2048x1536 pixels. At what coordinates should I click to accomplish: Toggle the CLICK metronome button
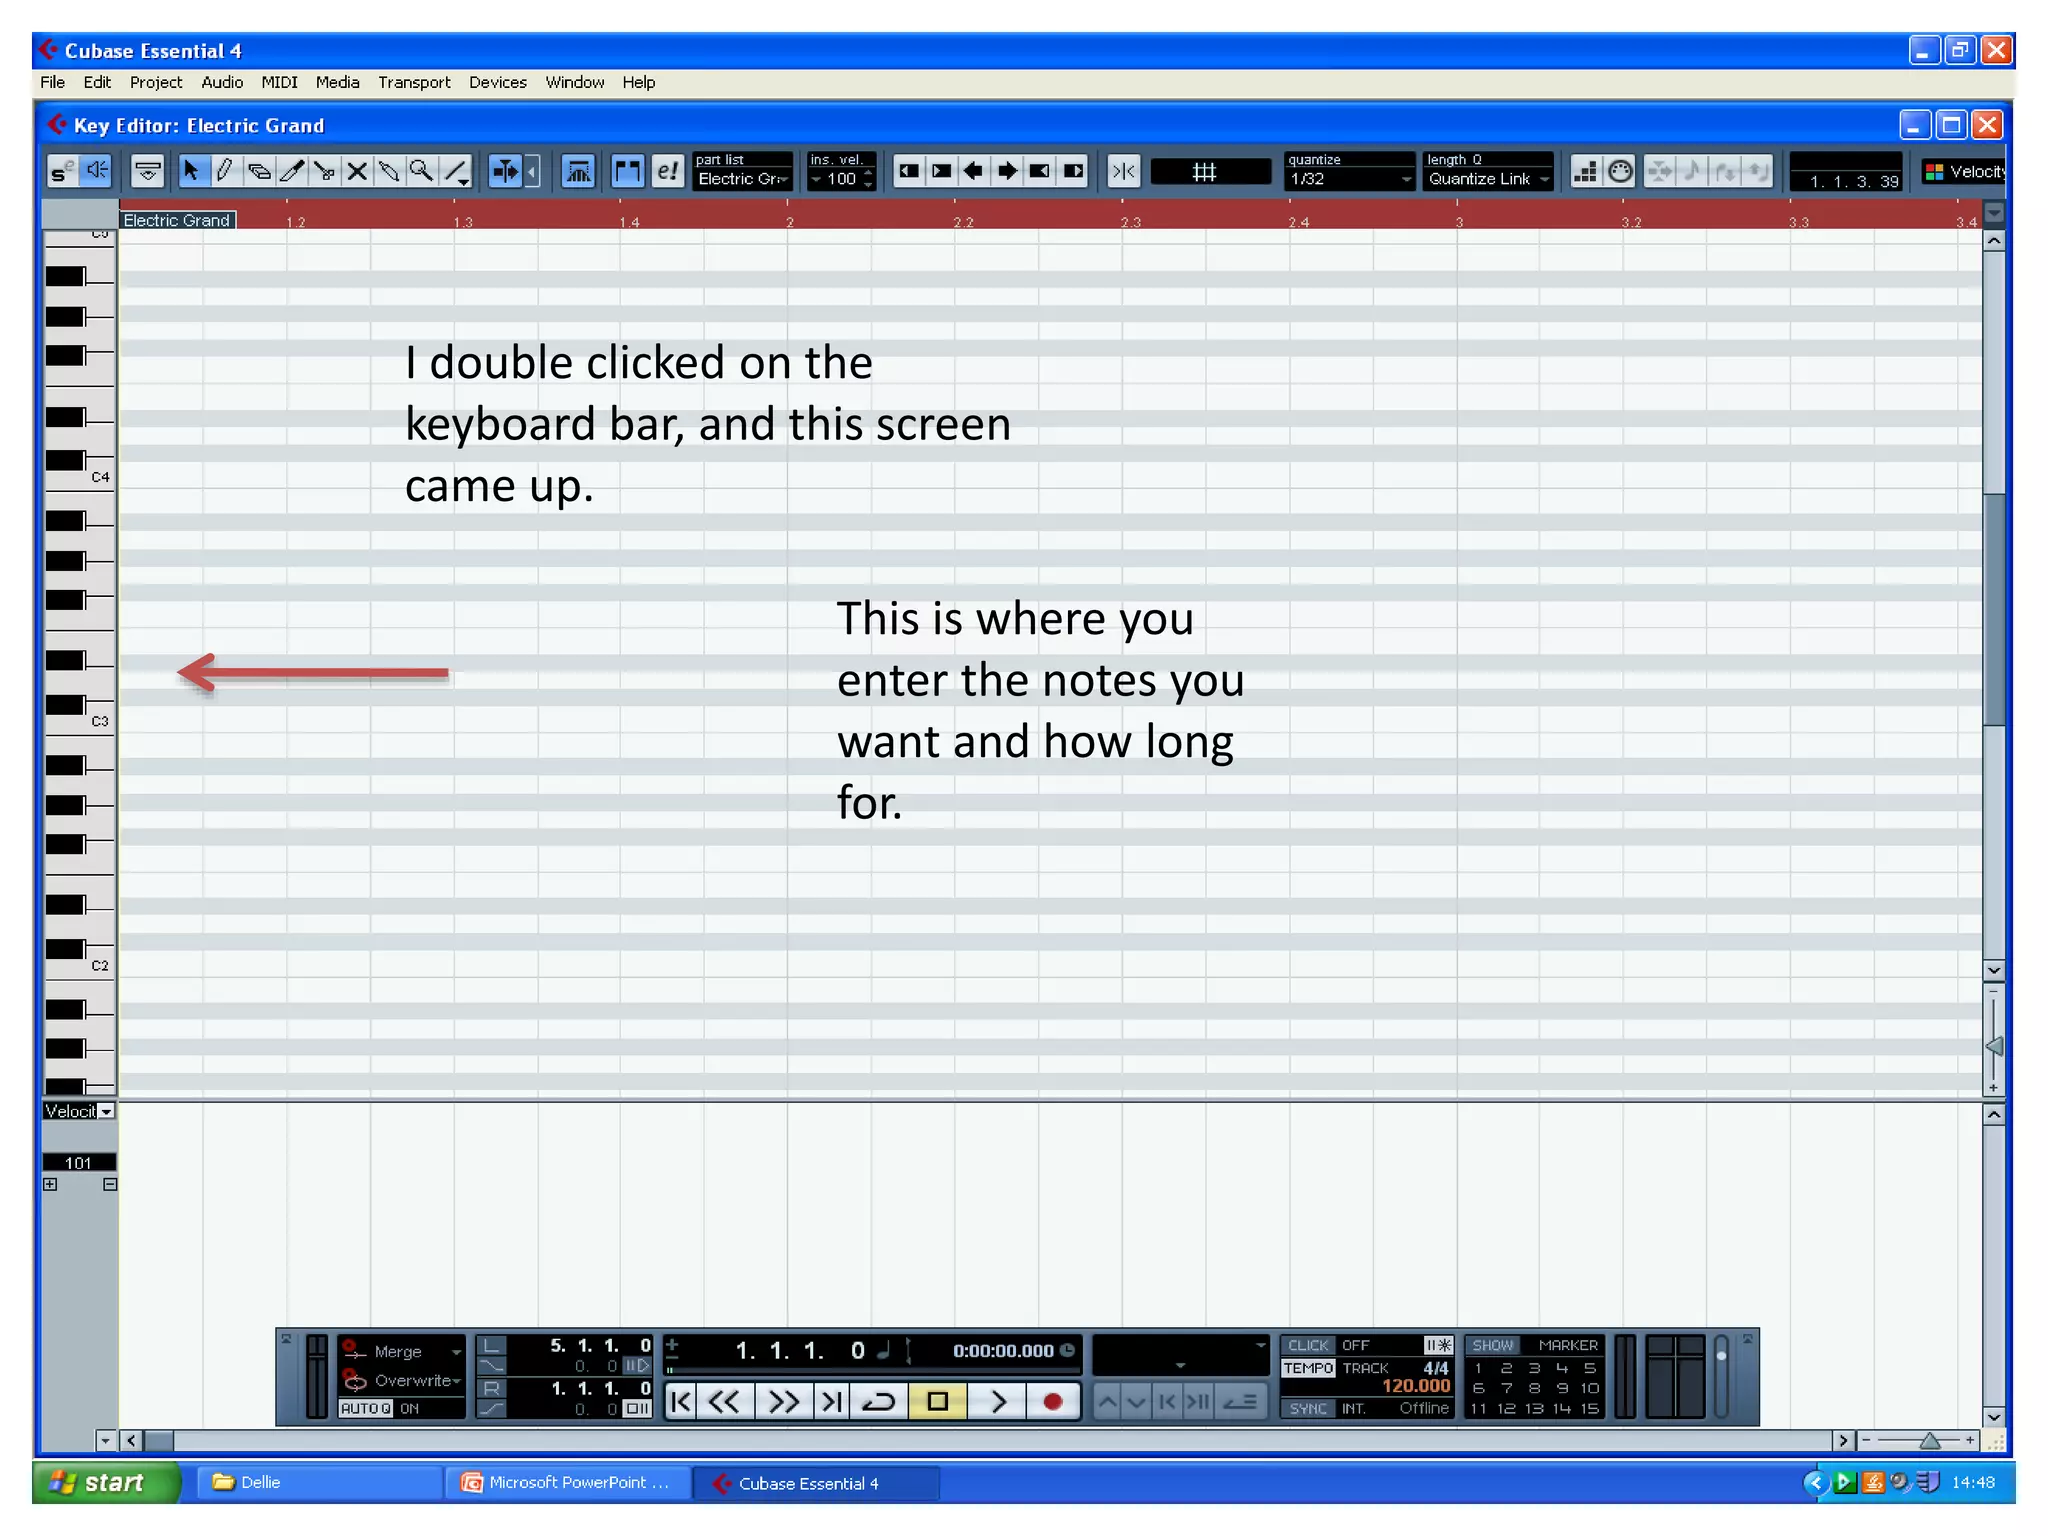point(1308,1345)
